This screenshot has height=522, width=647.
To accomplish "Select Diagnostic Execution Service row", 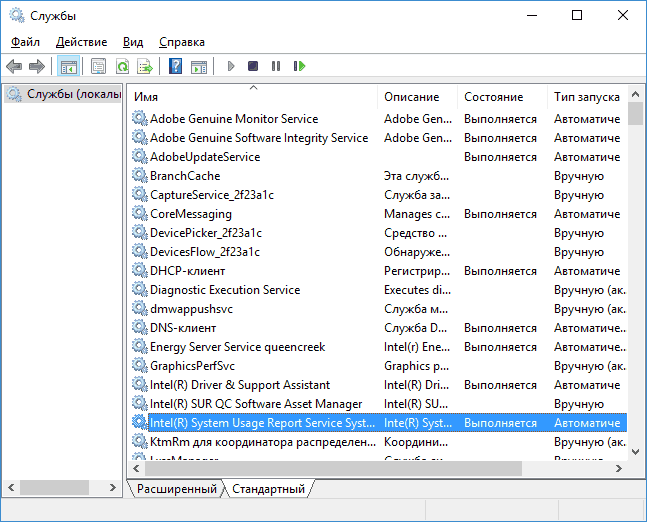I will [378, 289].
